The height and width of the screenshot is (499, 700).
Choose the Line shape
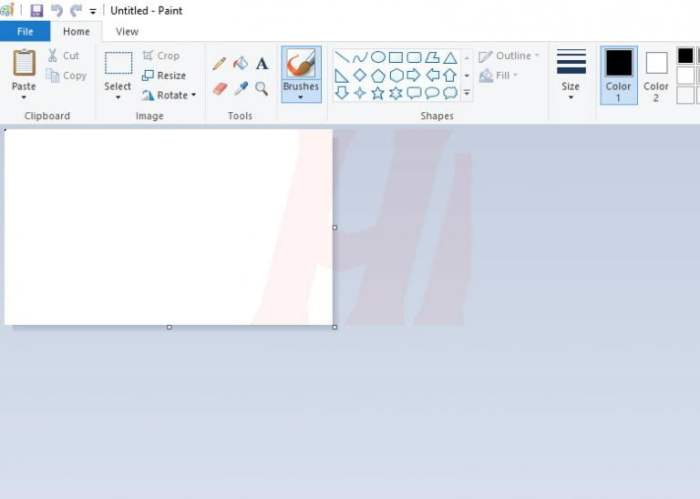pyautogui.click(x=342, y=57)
